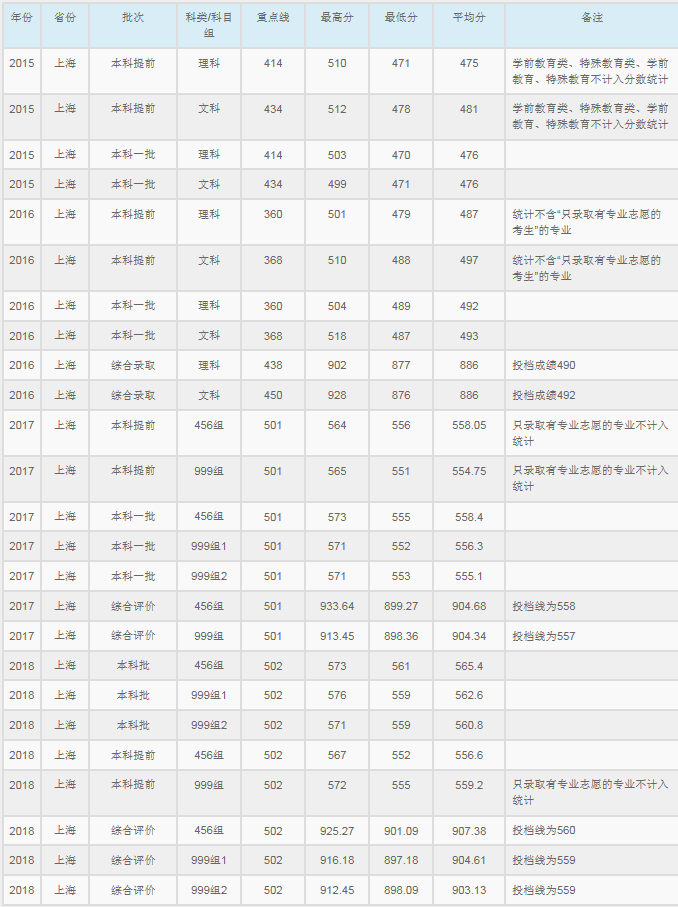Select average score 560.8
The image size is (678, 907).
(469, 725)
